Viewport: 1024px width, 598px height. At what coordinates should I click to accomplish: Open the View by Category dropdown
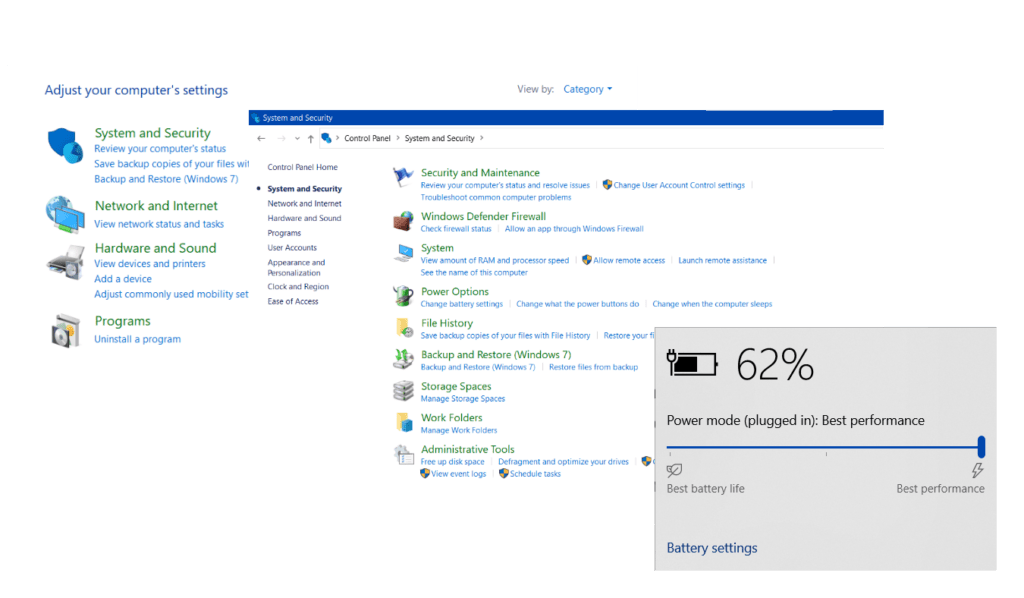click(587, 89)
